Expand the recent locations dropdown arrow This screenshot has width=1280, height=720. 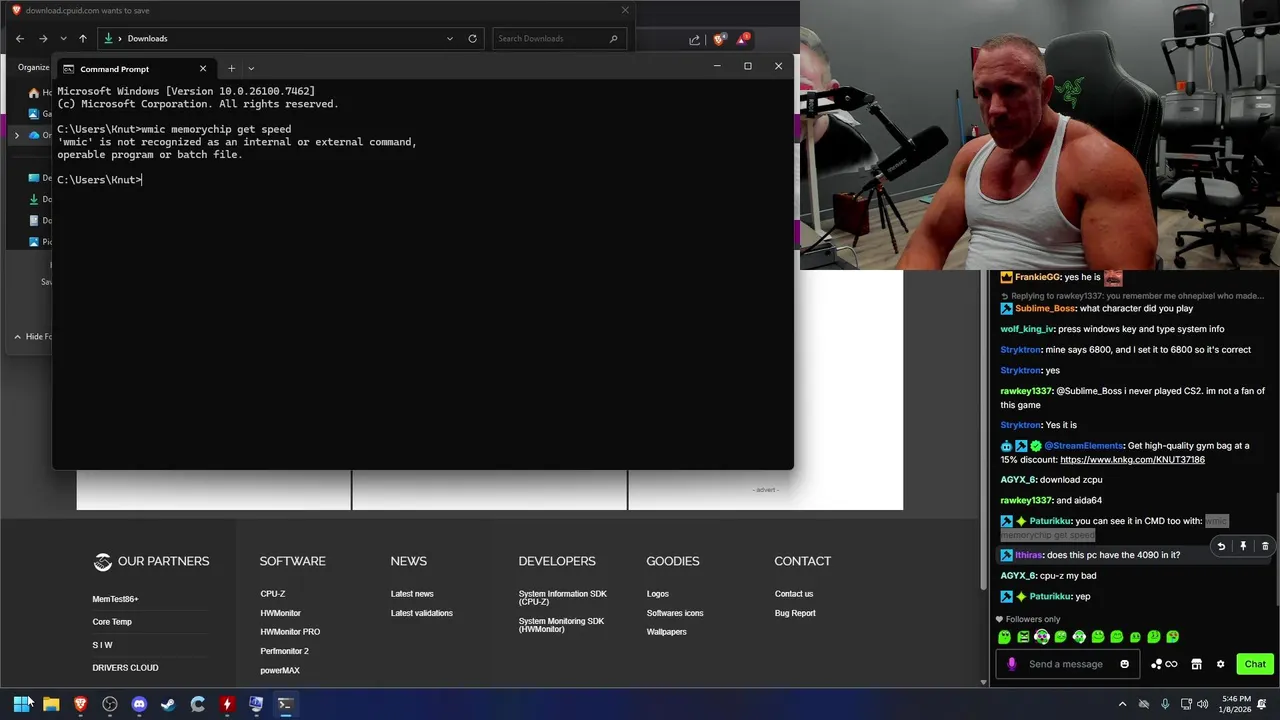point(63,38)
